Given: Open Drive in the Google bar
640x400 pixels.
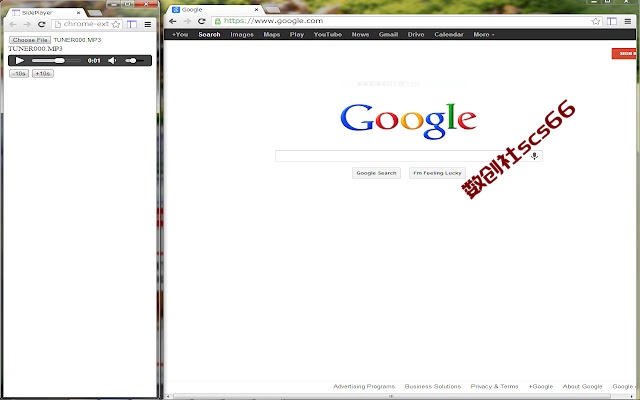Looking at the screenshot, I should pyautogui.click(x=416, y=35).
